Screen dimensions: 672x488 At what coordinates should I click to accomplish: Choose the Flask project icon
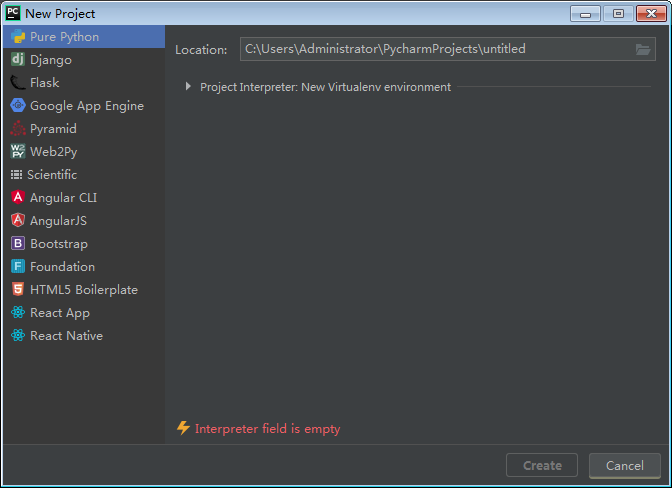point(17,83)
